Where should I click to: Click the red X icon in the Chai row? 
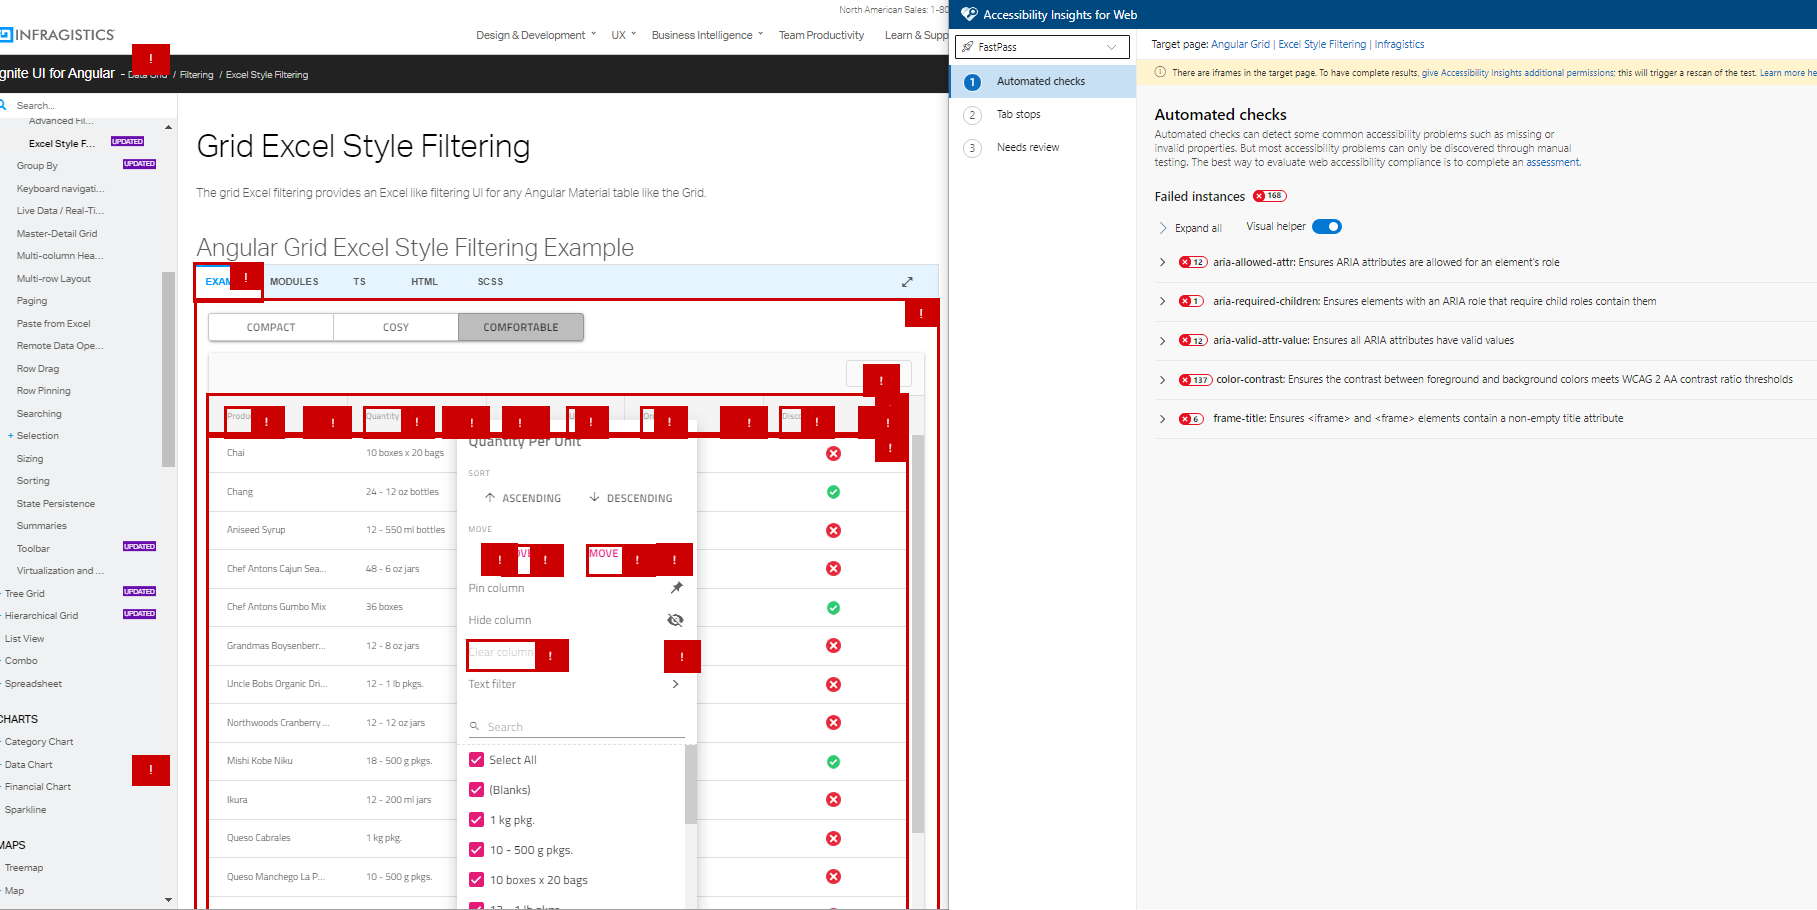pyautogui.click(x=833, y=453)
